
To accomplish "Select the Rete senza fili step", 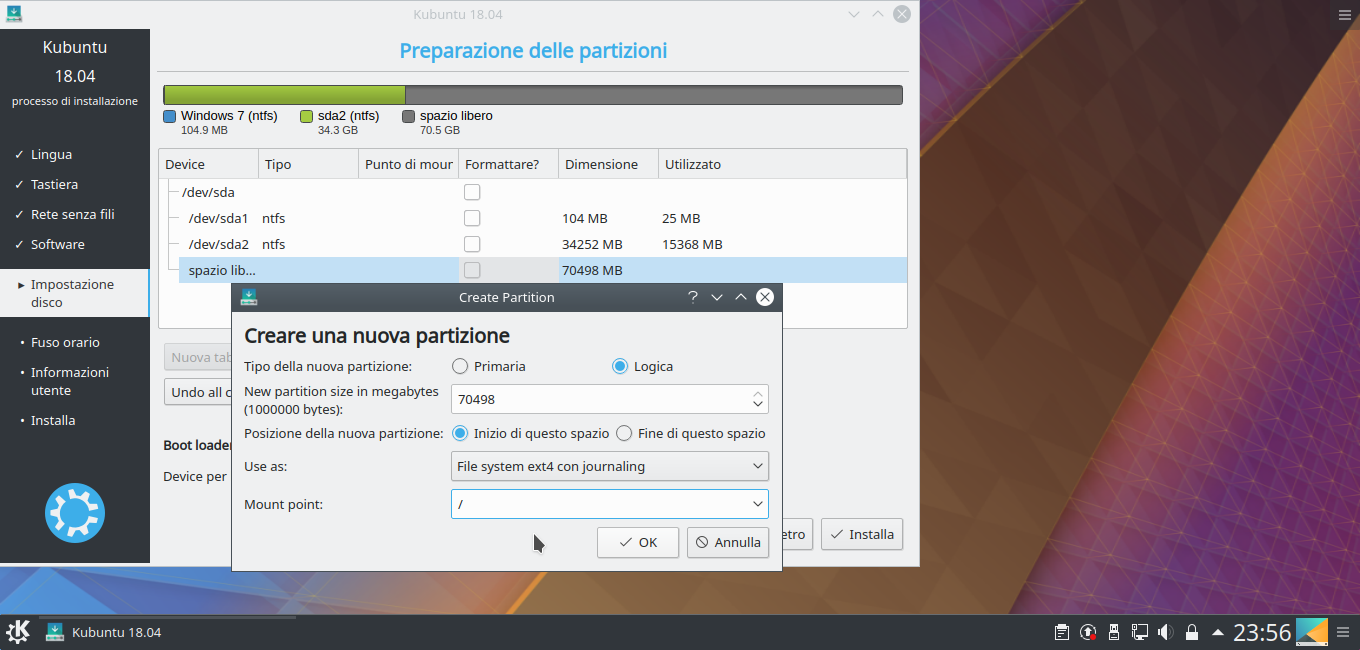I will (72, 214).
